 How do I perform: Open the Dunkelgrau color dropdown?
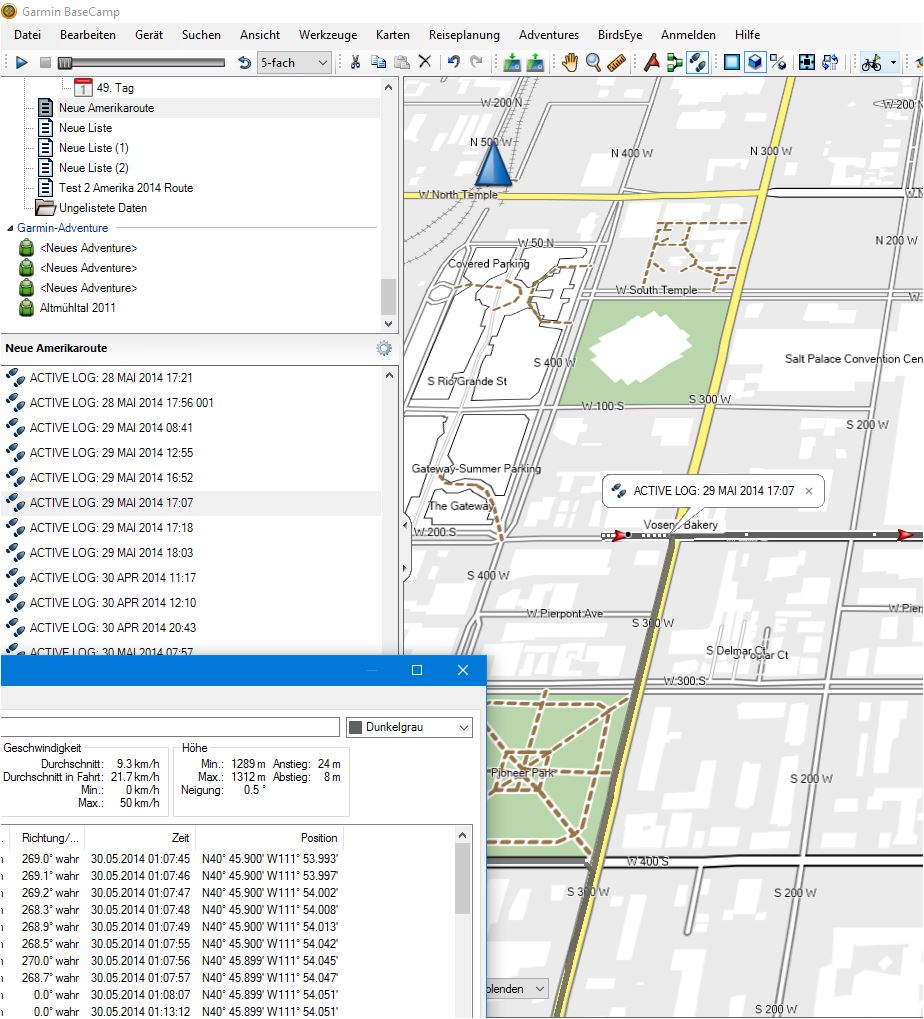click(x=408, y=727)
